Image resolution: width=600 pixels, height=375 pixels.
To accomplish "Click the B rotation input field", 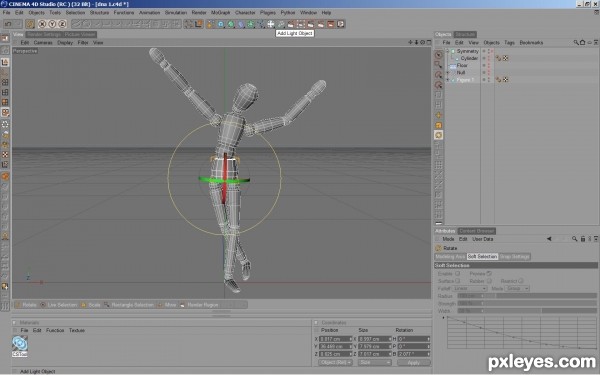I will click(414, 354).
